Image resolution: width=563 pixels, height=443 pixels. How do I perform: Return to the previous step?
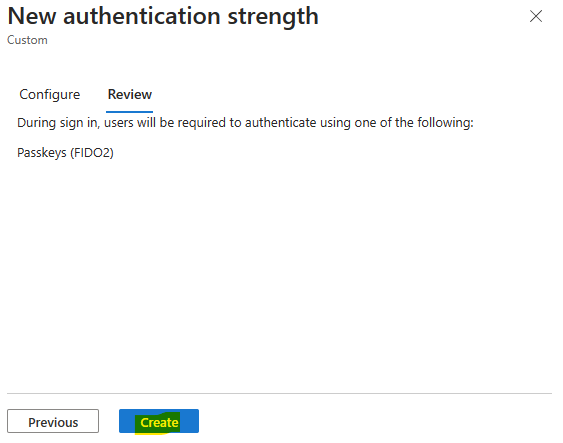(53, 421)
